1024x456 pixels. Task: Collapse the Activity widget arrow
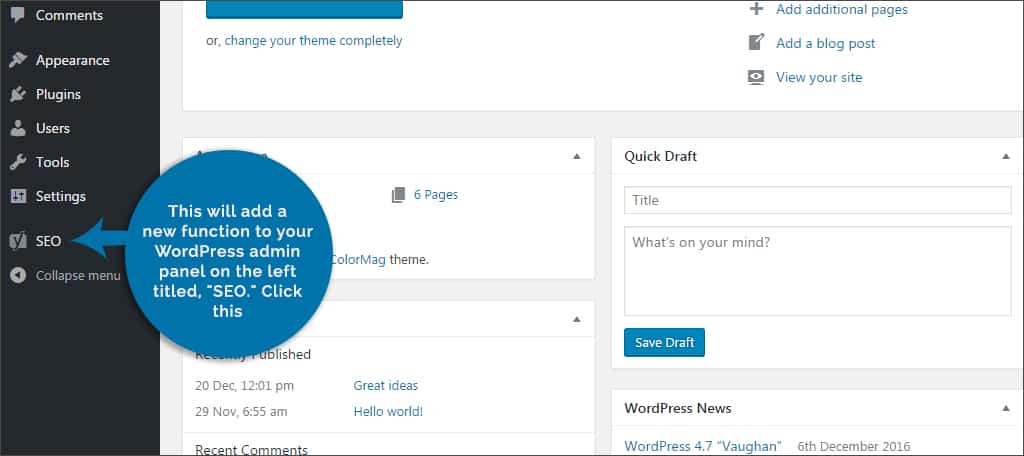pos(577,319)
